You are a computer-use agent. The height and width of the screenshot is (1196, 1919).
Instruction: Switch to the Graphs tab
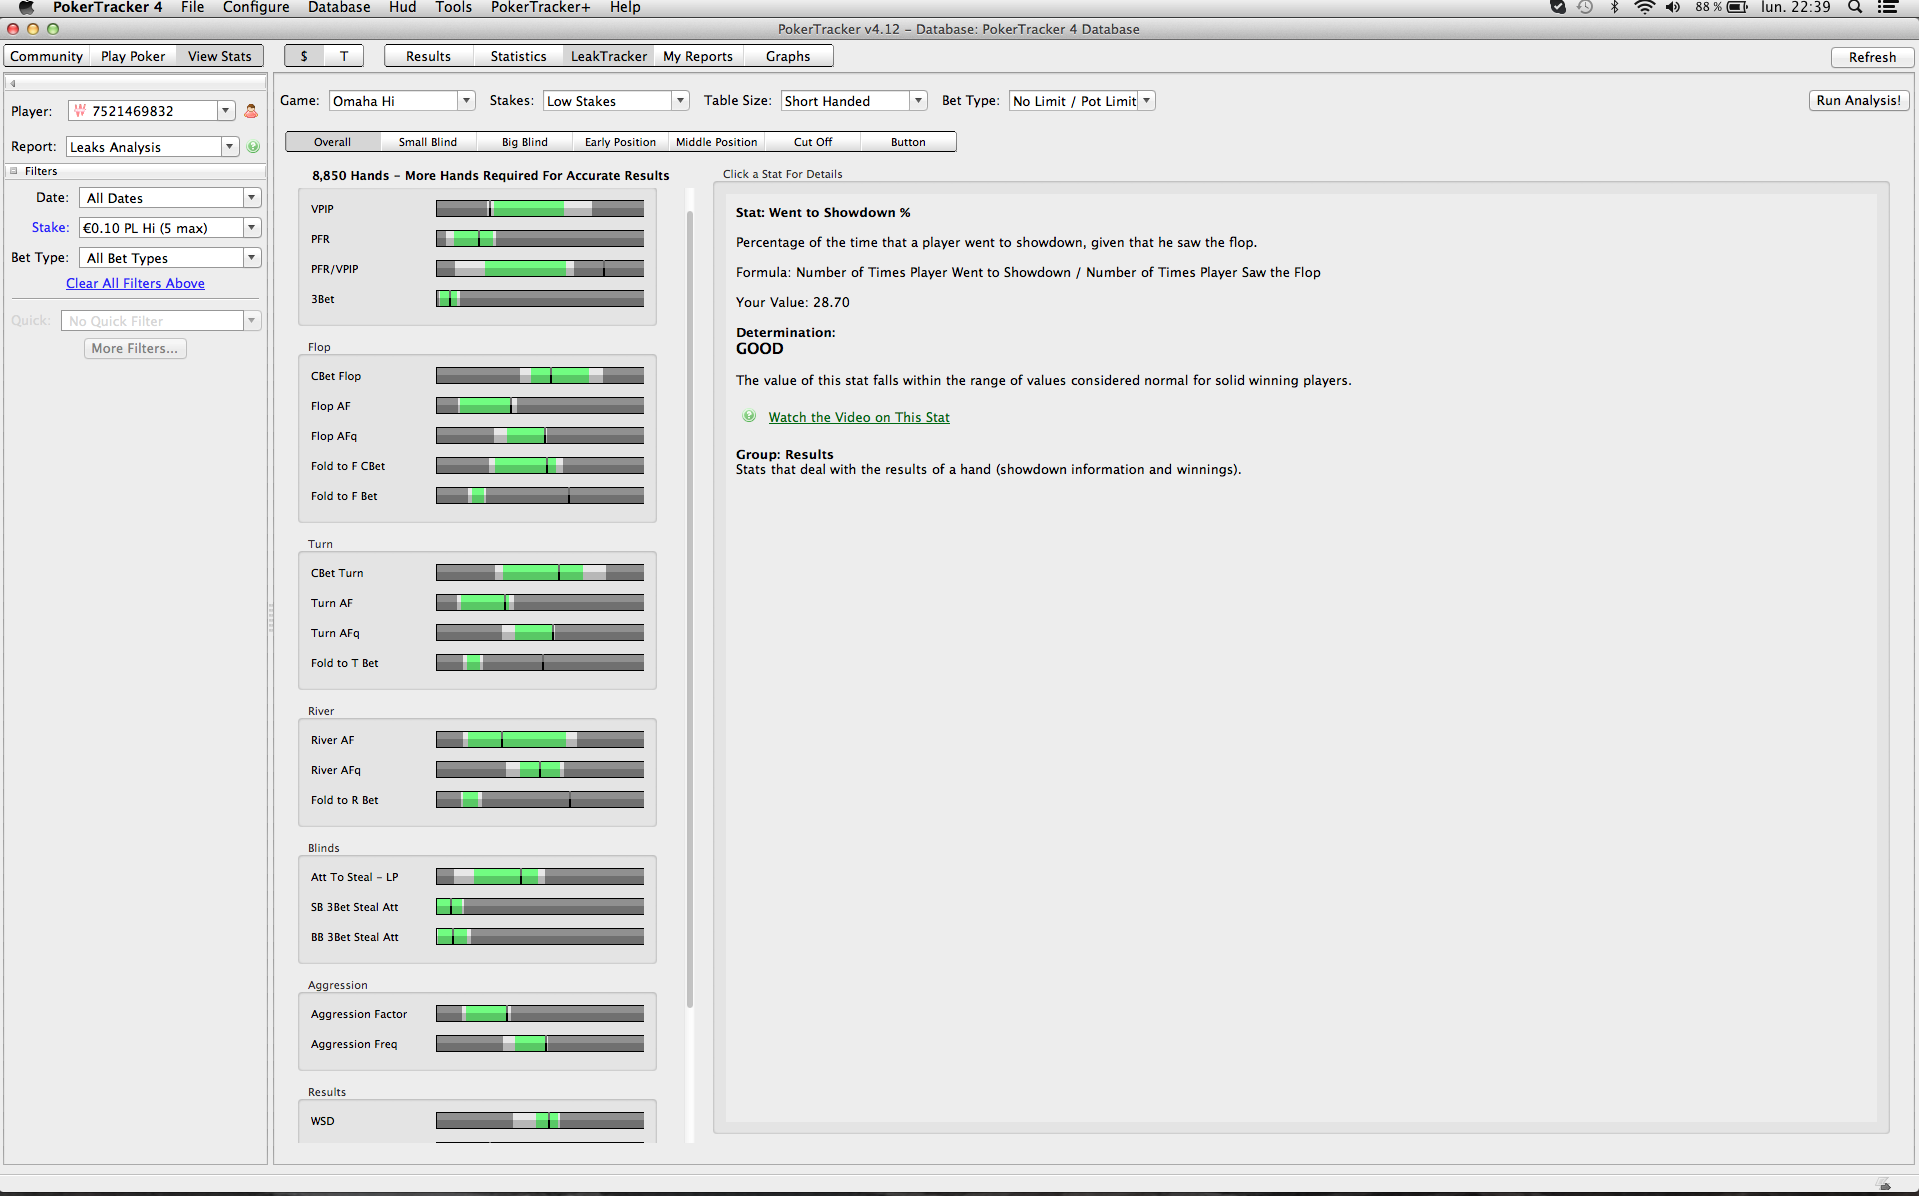pos(788,56)
